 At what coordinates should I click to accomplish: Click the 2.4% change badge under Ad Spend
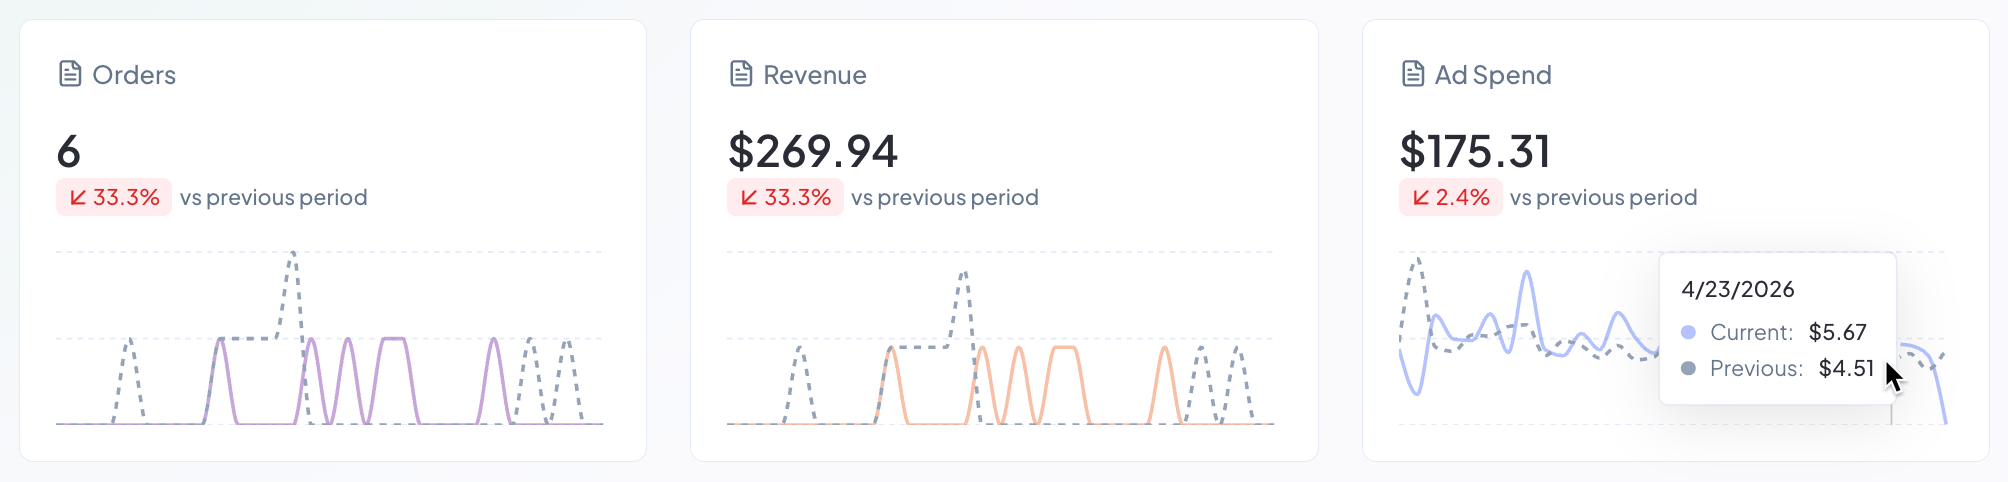pyautogui.click(x=1450, y=198)
